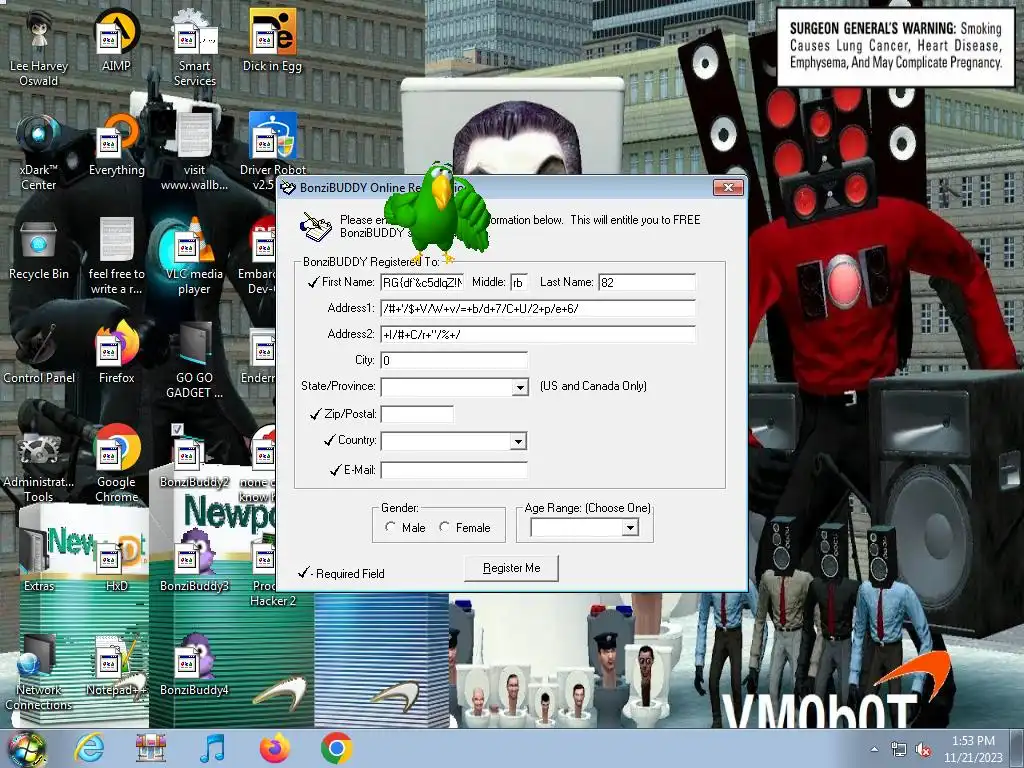Viewport: 1024px width, 768px height.
Task: Open the BonziBuddy4 icon
Action: 195,665
